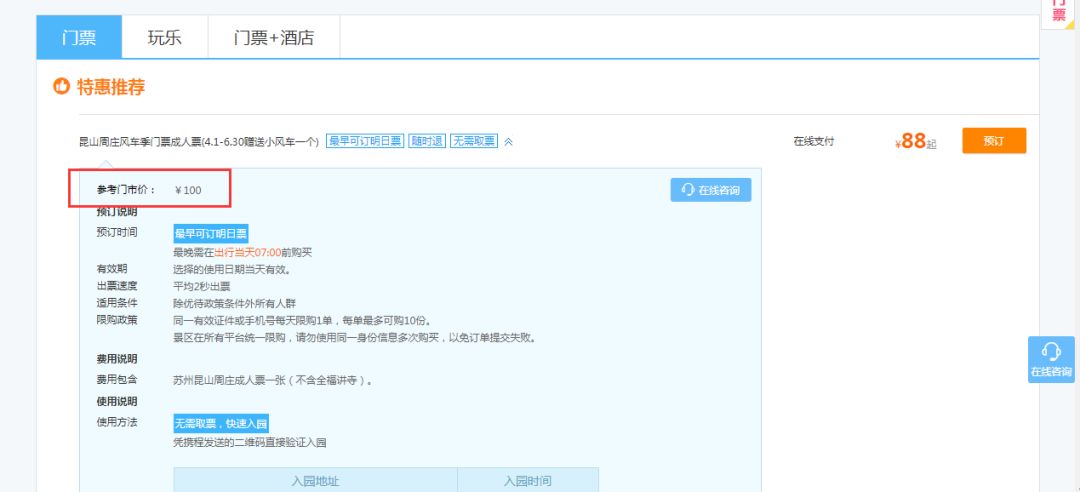Click the 入园时间 table header
Image resolution: width=1080 pixels, height=492 pixels.
[528, 480]
